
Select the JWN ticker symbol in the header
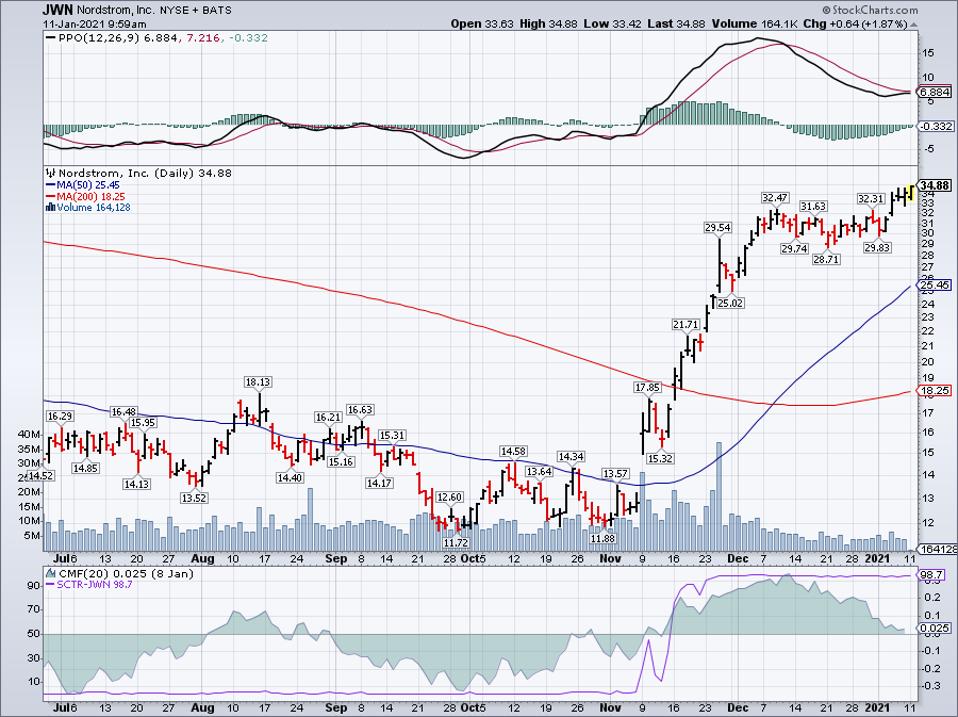coord(58,10)
